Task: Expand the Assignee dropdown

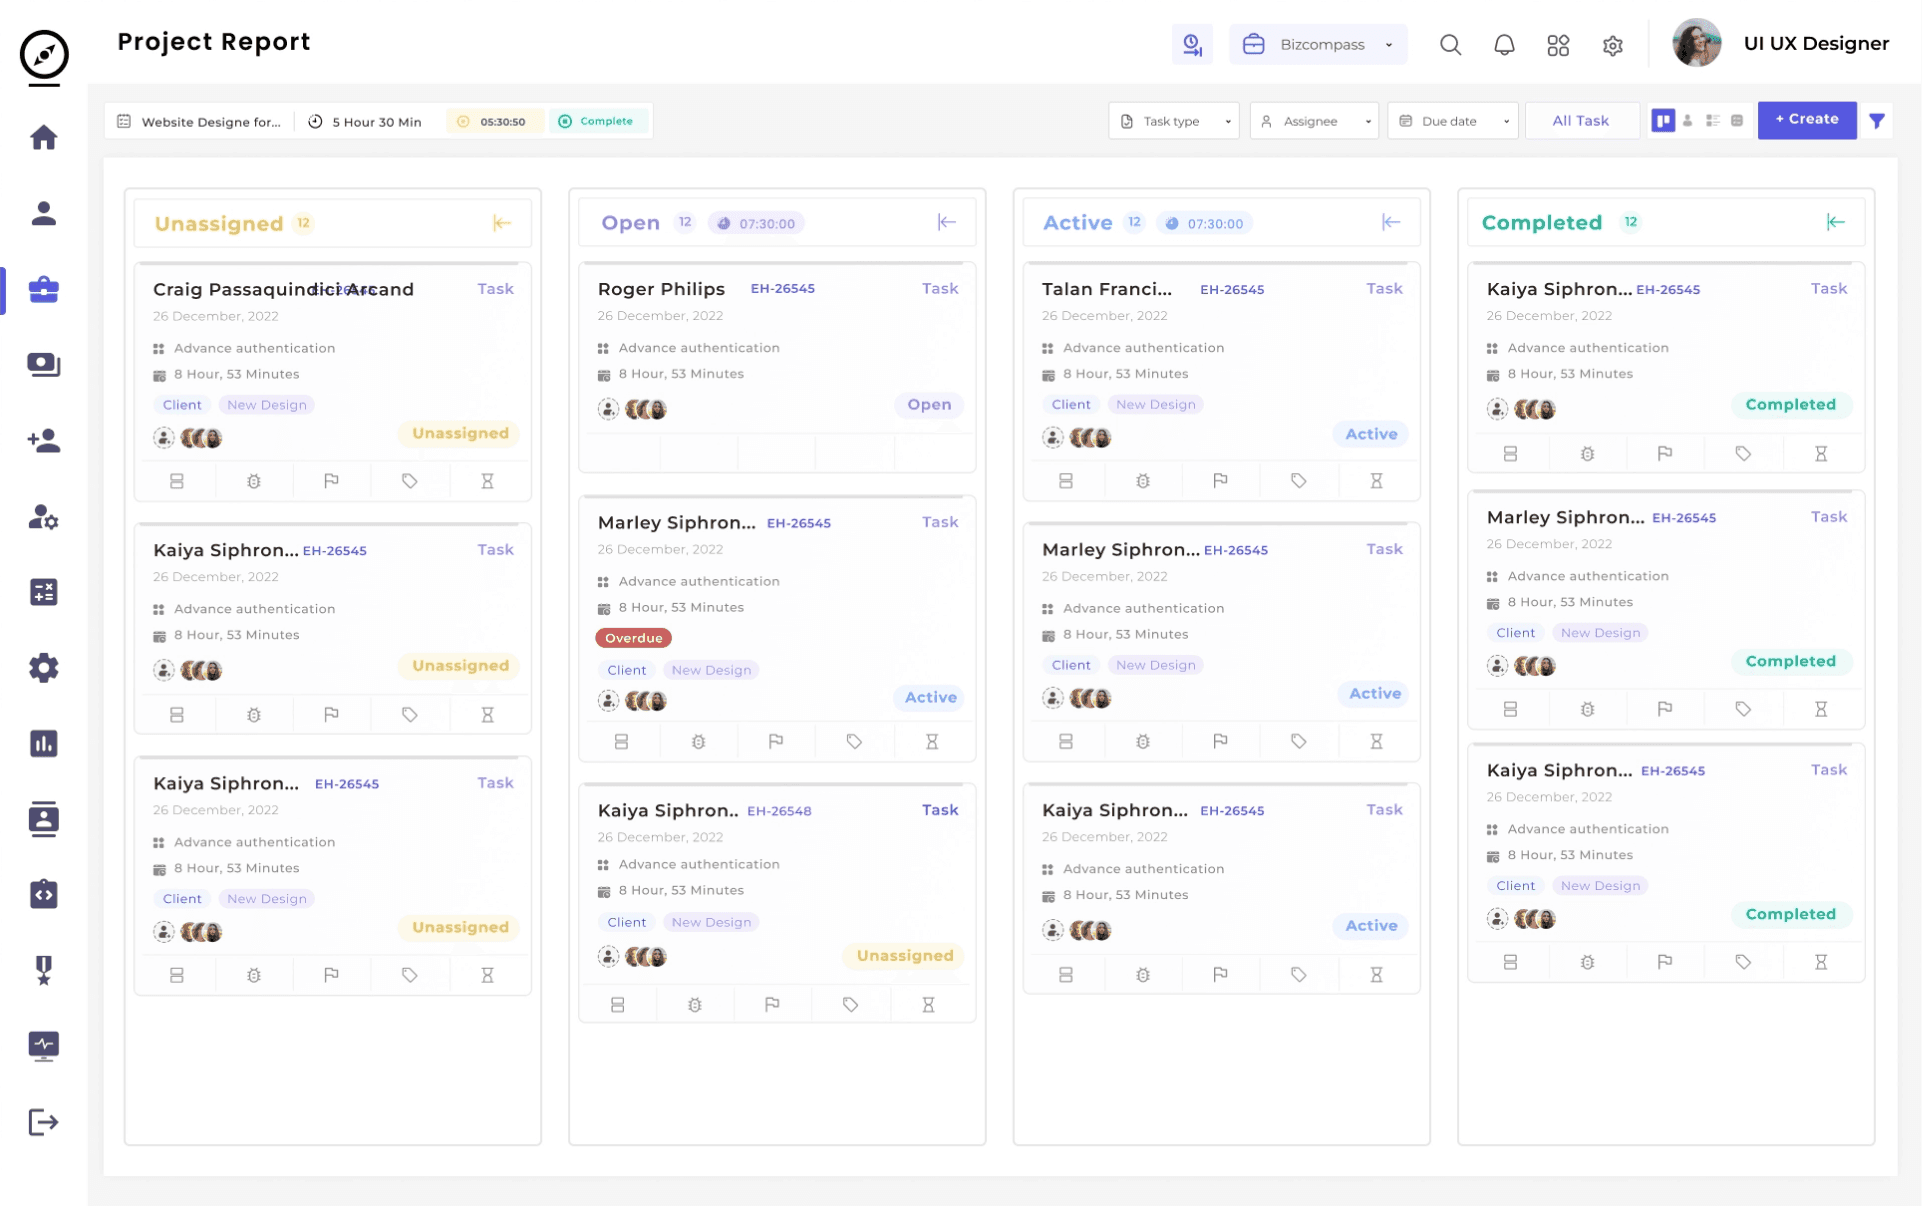Action: tap(1313, 121)
